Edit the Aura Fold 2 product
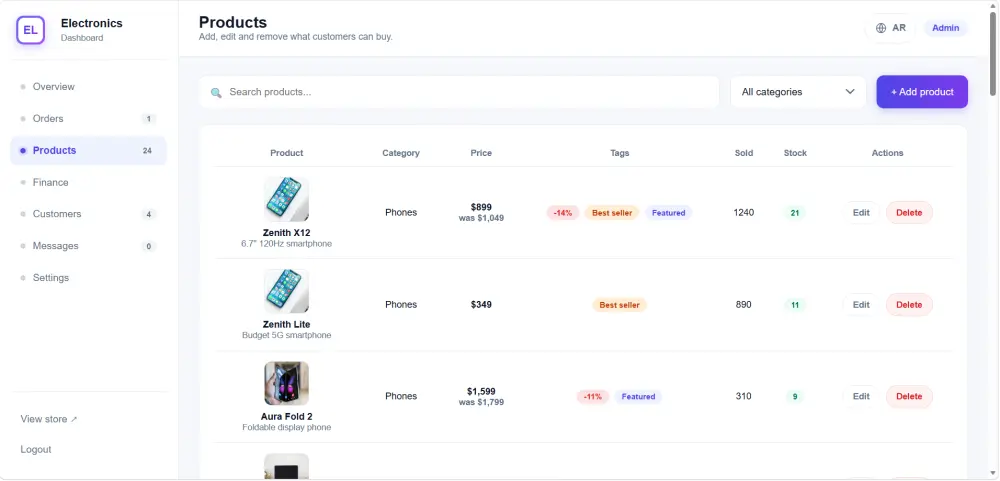1000x481 pixels. (861, 396)
